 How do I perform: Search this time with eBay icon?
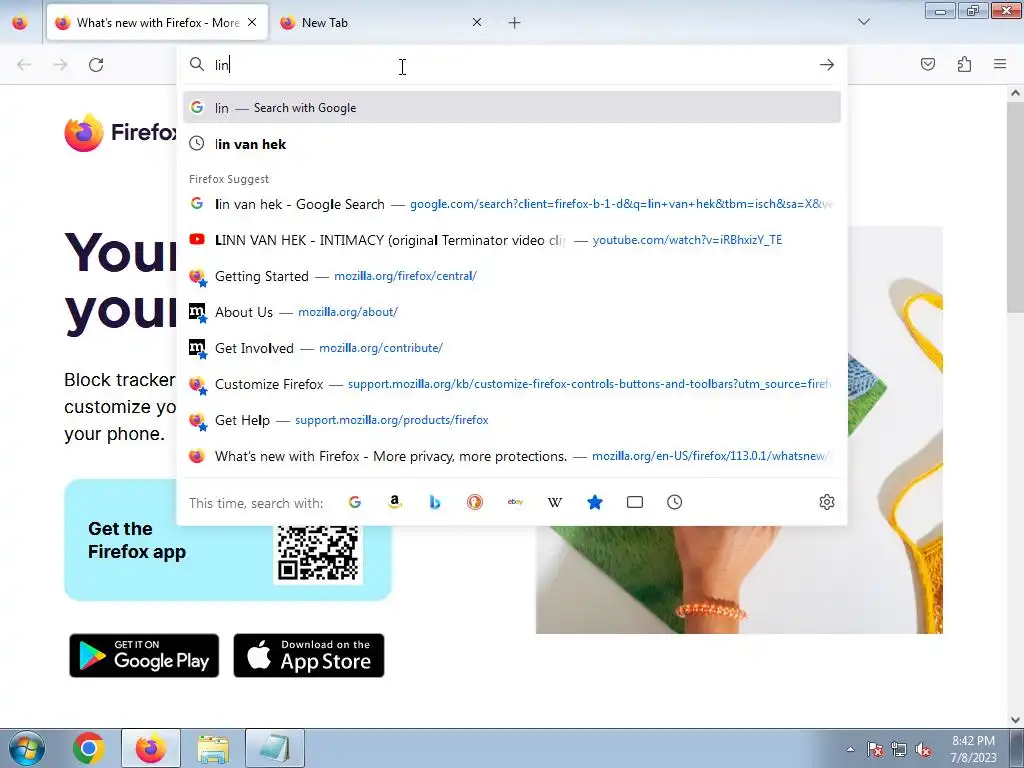coord(515,502)
